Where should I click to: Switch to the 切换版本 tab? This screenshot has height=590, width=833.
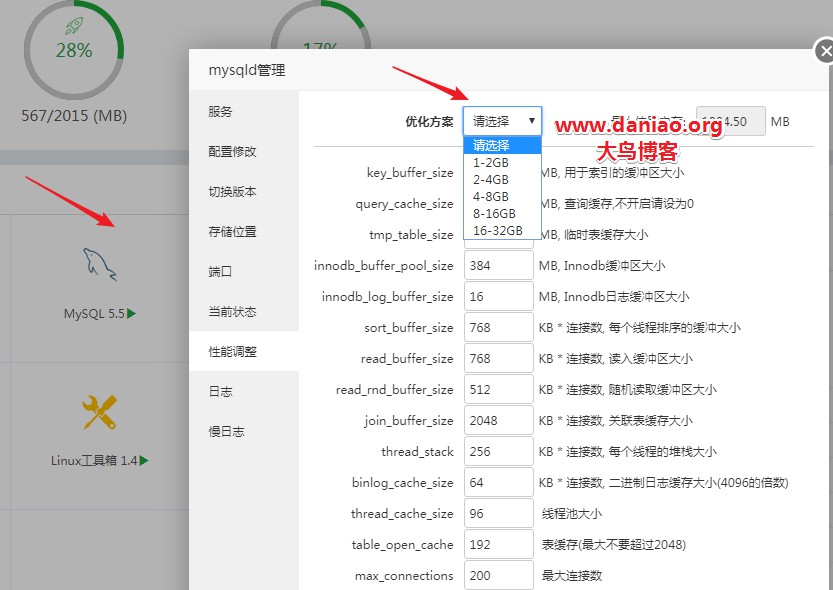[244, 191]
